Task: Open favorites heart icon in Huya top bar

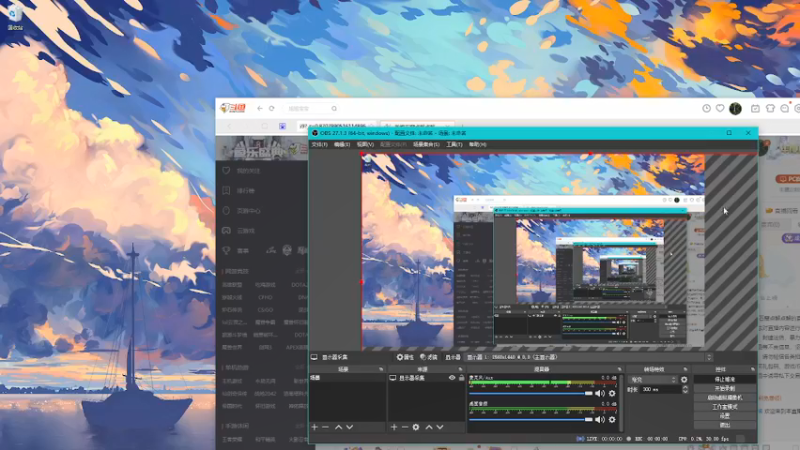Action: 720,108
